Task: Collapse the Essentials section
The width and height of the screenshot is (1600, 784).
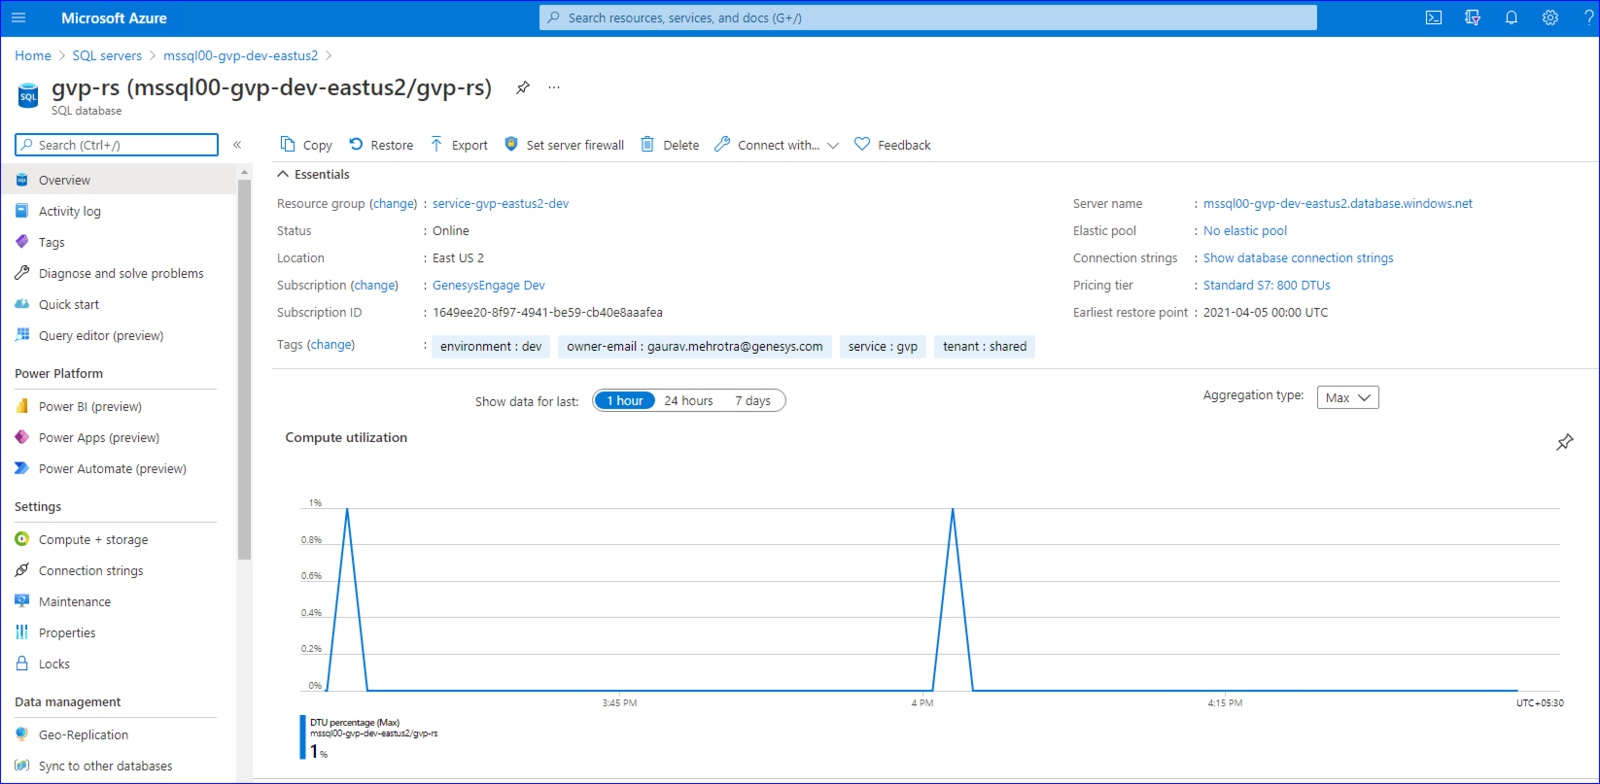Action: tap(313, 174)
